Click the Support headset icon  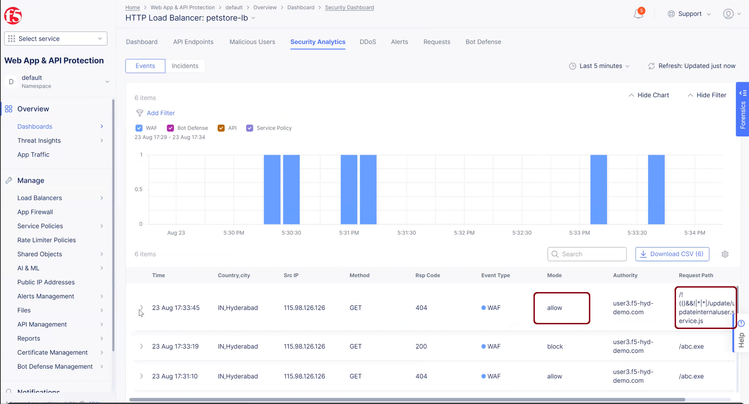[x=670, y=14]
